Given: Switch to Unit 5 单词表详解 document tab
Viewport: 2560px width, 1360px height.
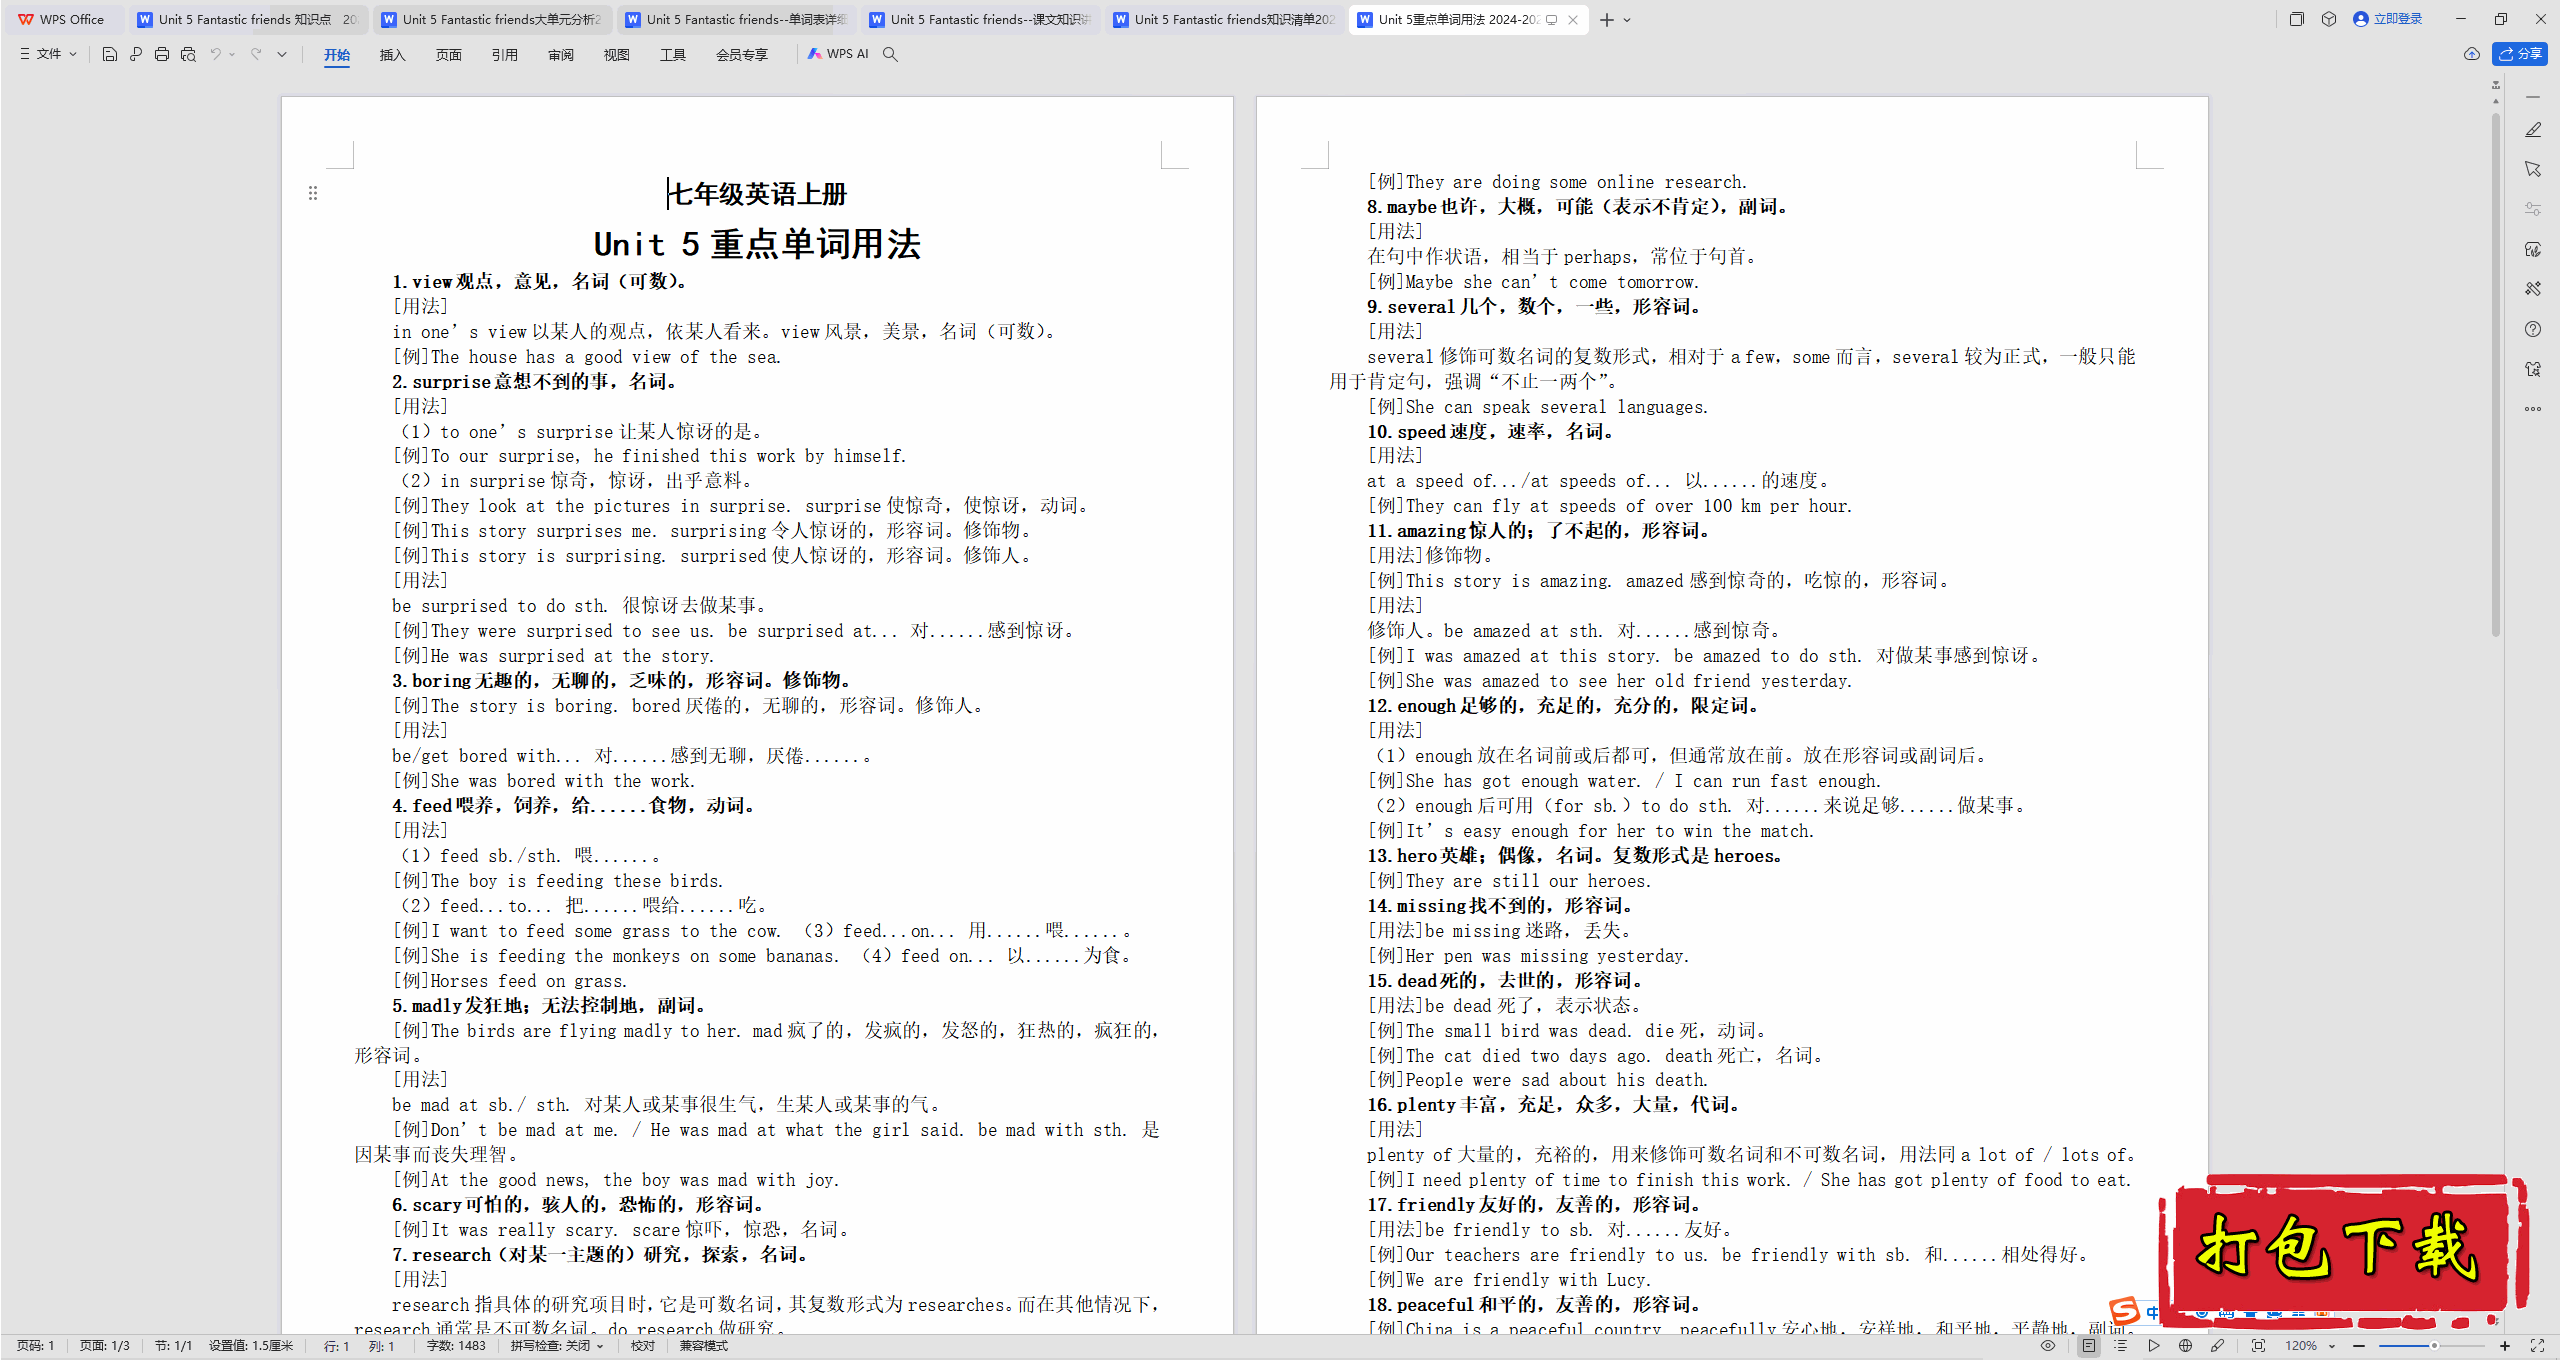Looking at the screenshot, I should click(x=735, y=20).
